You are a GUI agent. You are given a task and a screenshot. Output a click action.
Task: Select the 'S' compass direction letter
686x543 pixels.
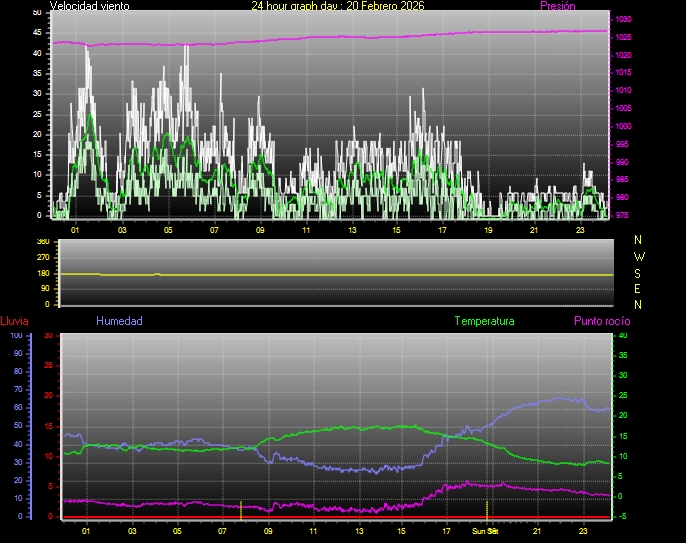639,272
